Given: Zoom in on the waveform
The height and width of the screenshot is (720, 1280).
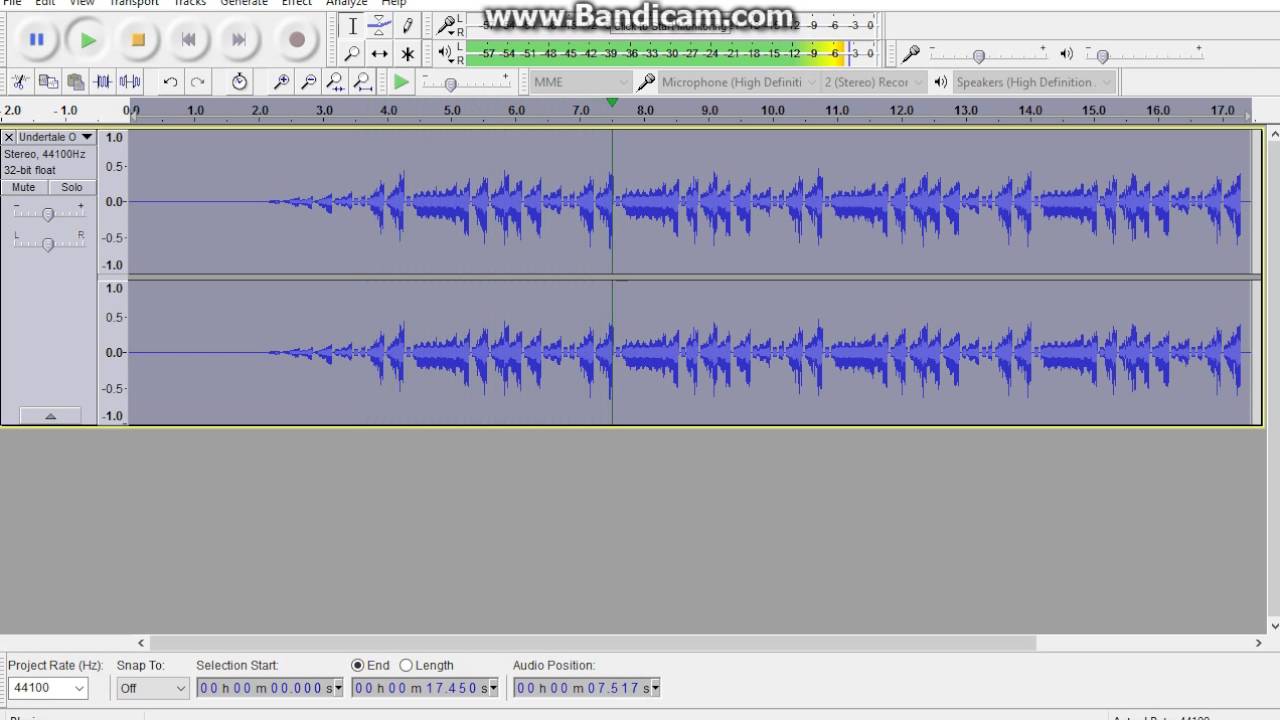Looking at the screenshot, I should [281, 82].
